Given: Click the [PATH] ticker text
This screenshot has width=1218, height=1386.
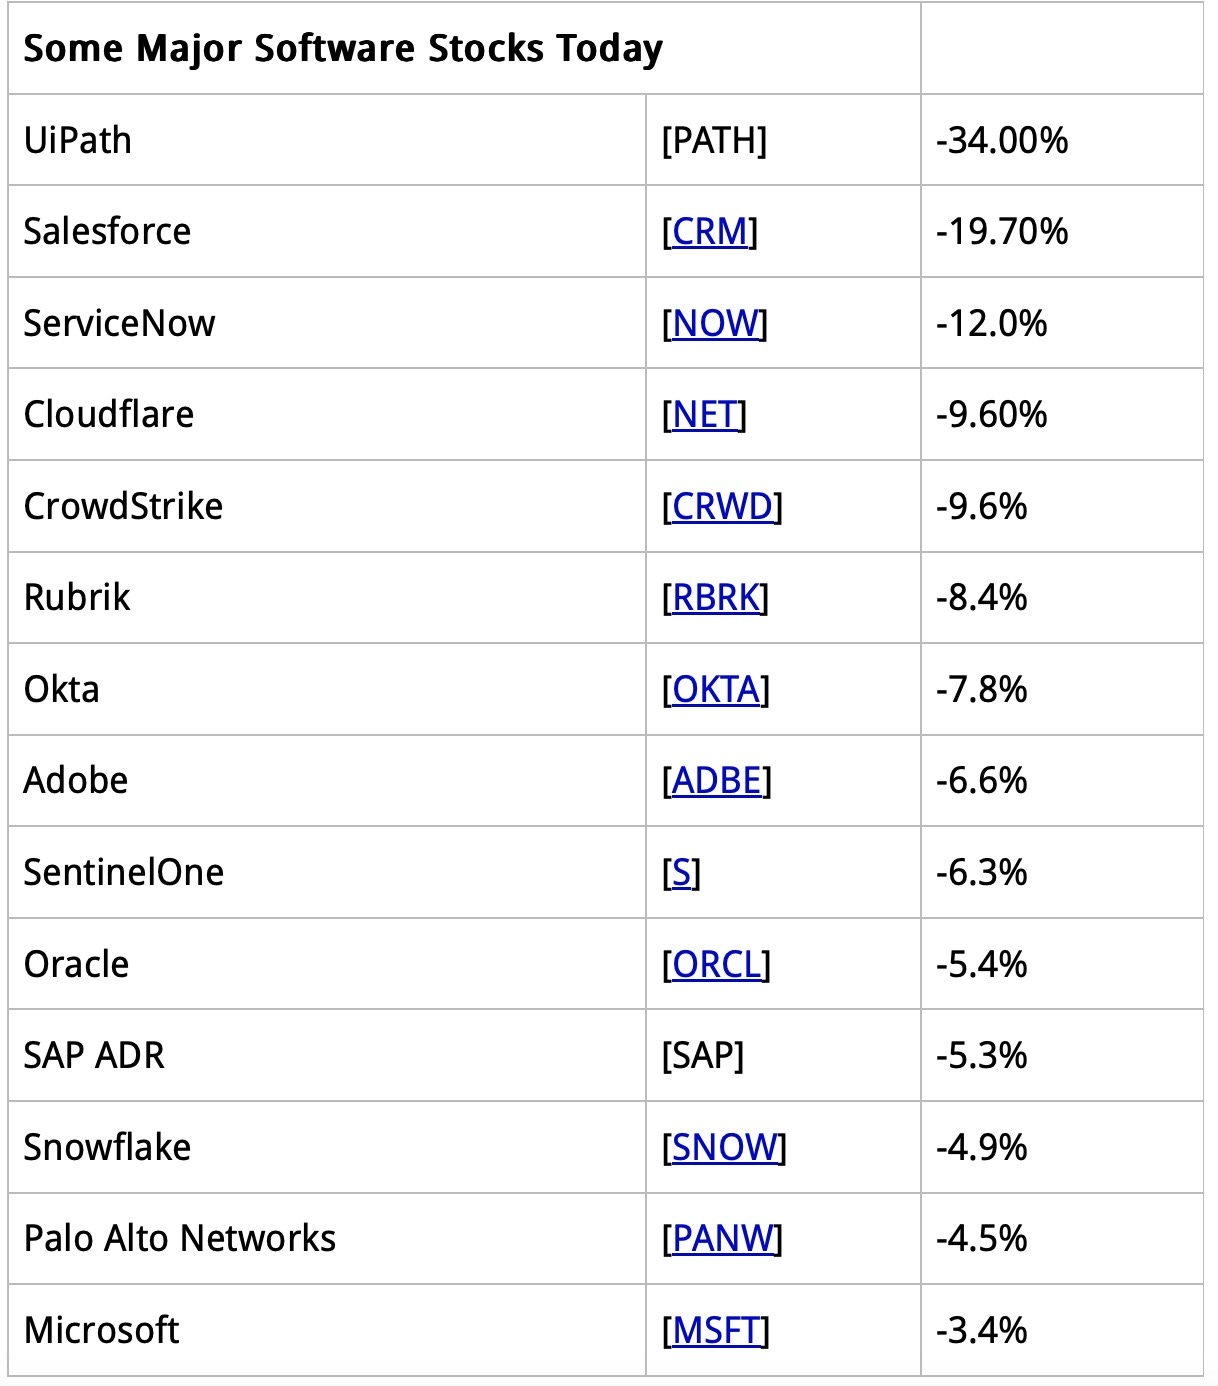Looking at the screenshot, I should (714, 141).
